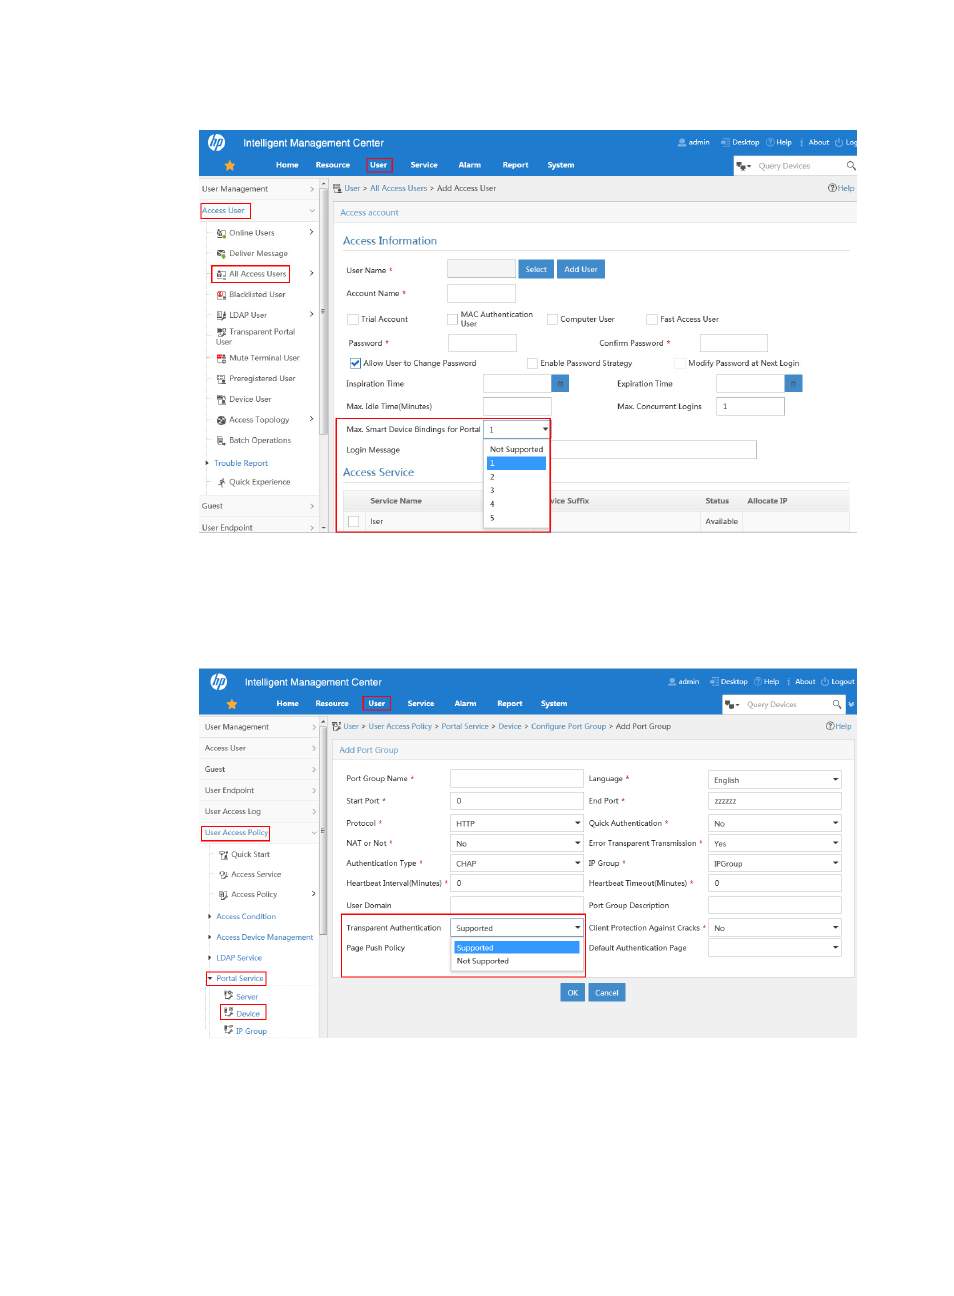Click the Batch Operations icon

221,441
